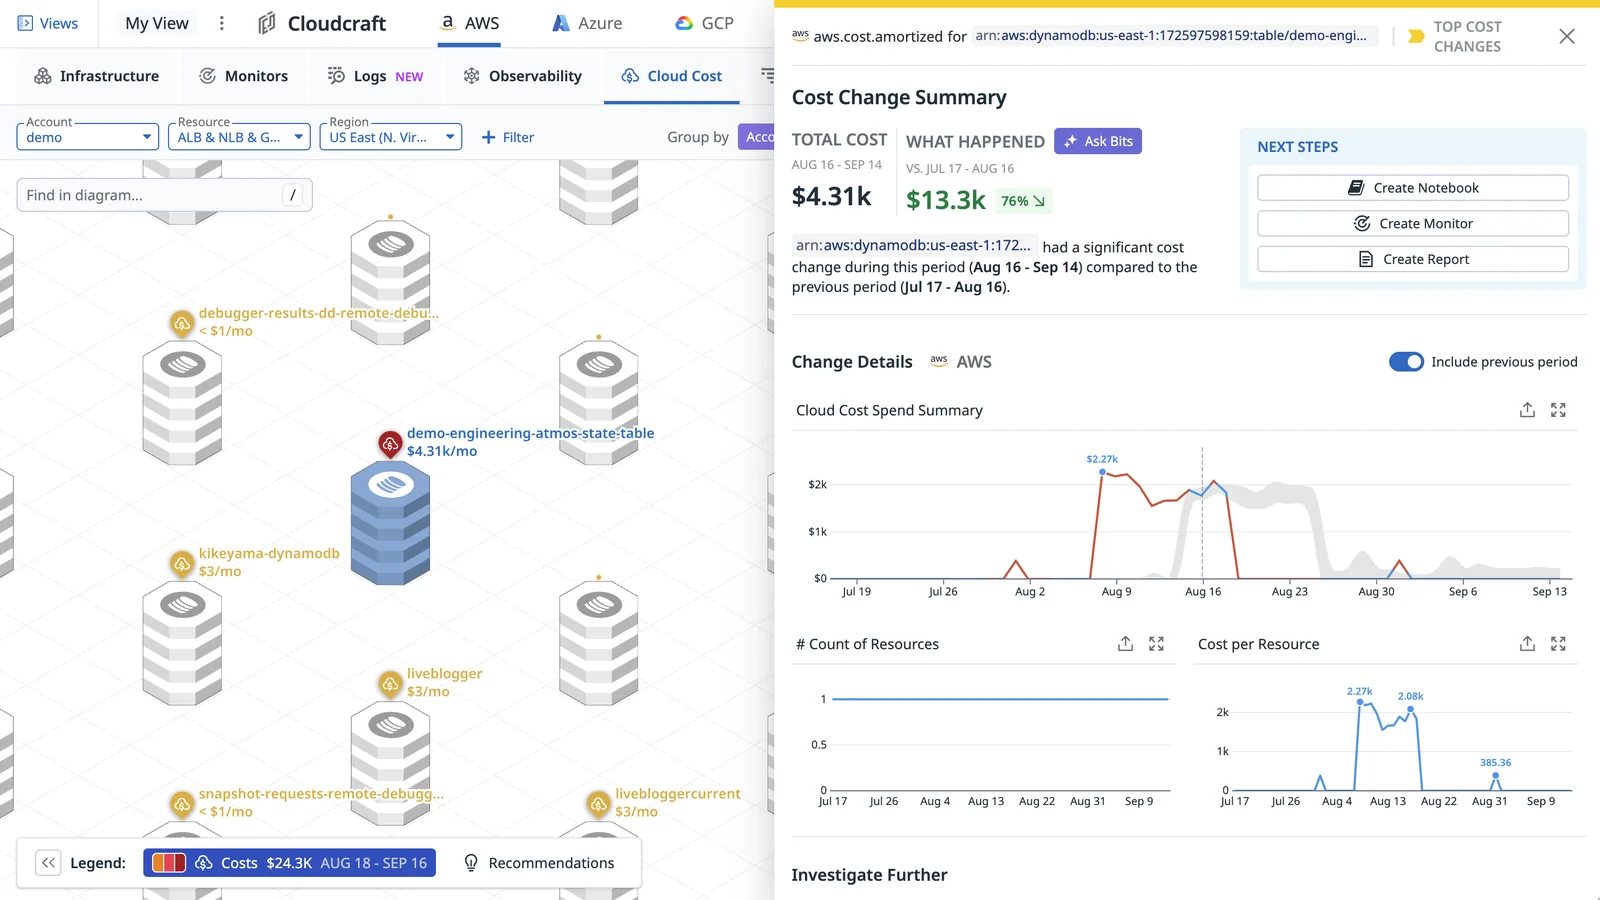The image size is (1600, 900).
Task: Click the 76% decrease badge
Action: pyautogui.click(x=1024, y=201)
